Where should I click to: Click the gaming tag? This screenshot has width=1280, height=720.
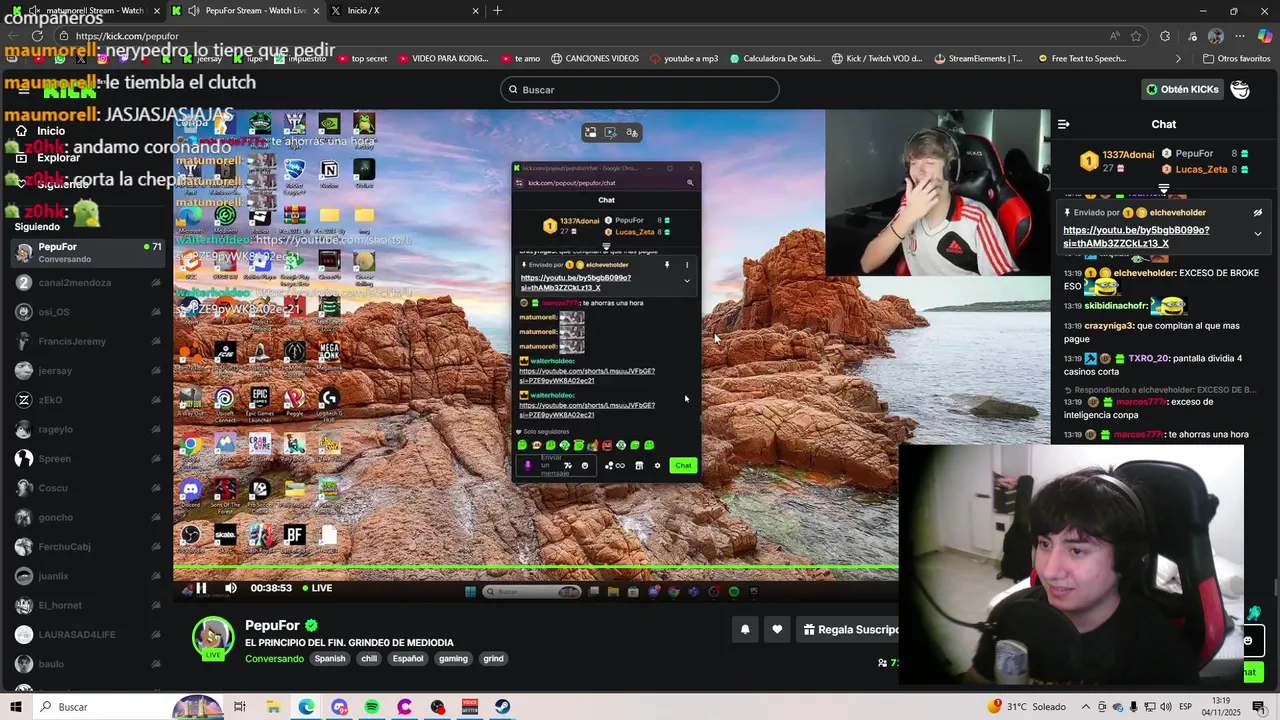point(453,659)
